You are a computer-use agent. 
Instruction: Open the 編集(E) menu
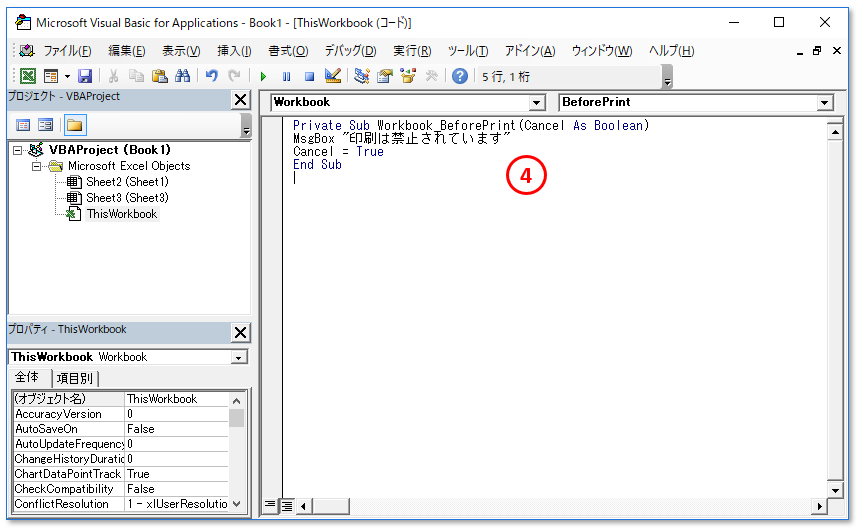pyautogui.click(x=127, y=51)
